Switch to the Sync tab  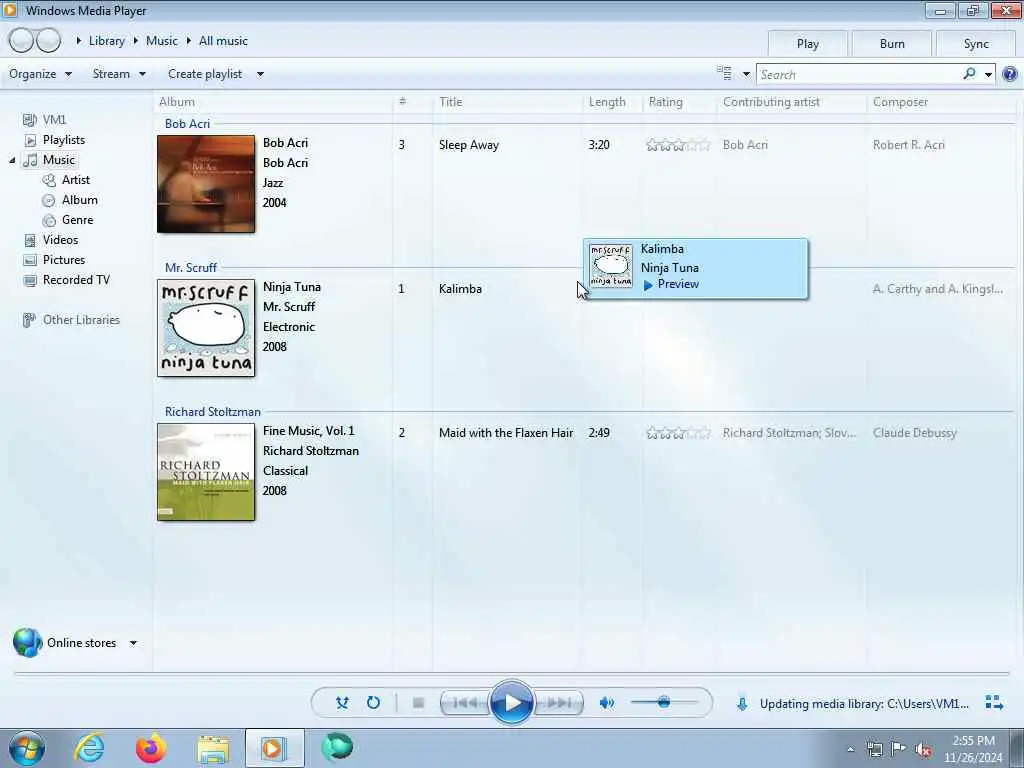(976, 44)
